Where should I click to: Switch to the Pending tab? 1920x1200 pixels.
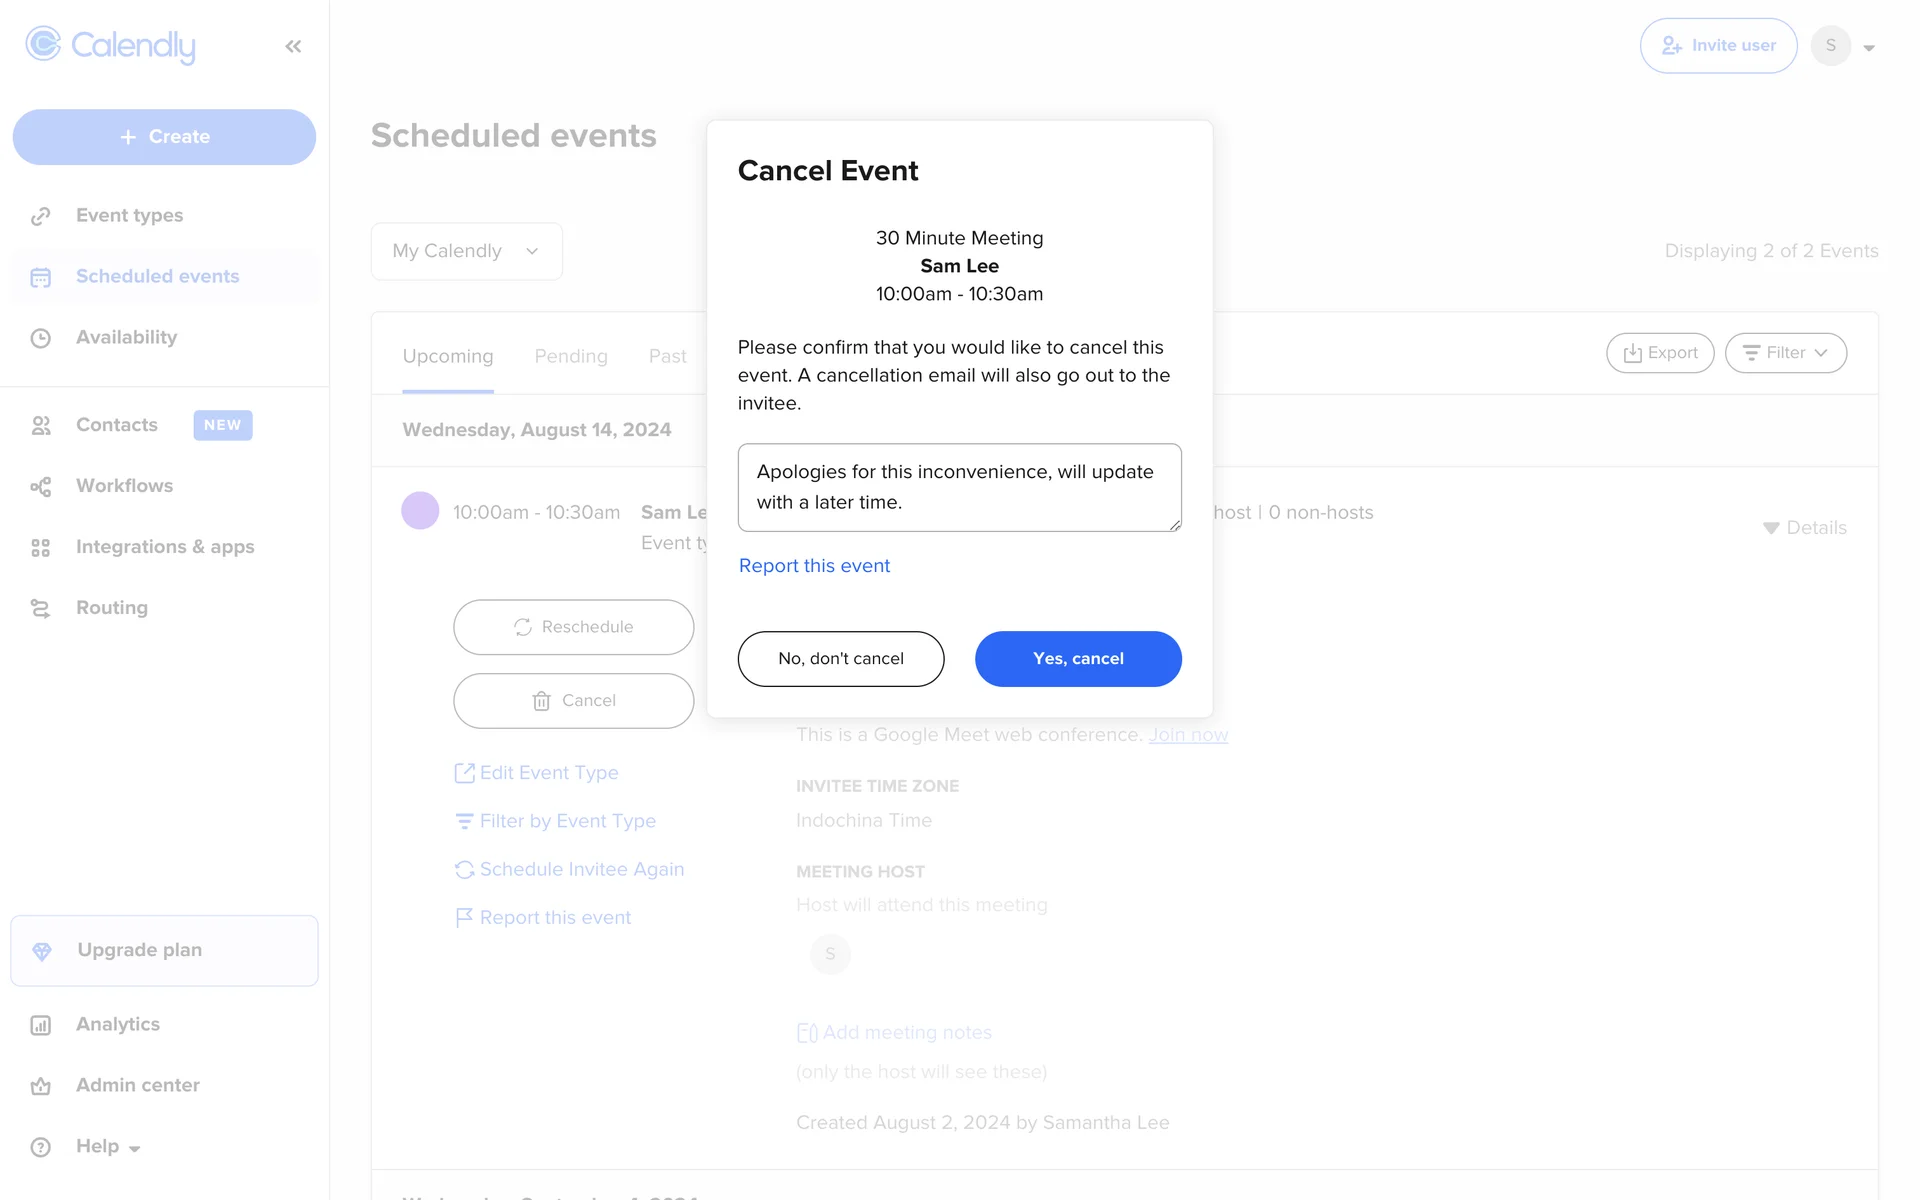coord(571,356)
